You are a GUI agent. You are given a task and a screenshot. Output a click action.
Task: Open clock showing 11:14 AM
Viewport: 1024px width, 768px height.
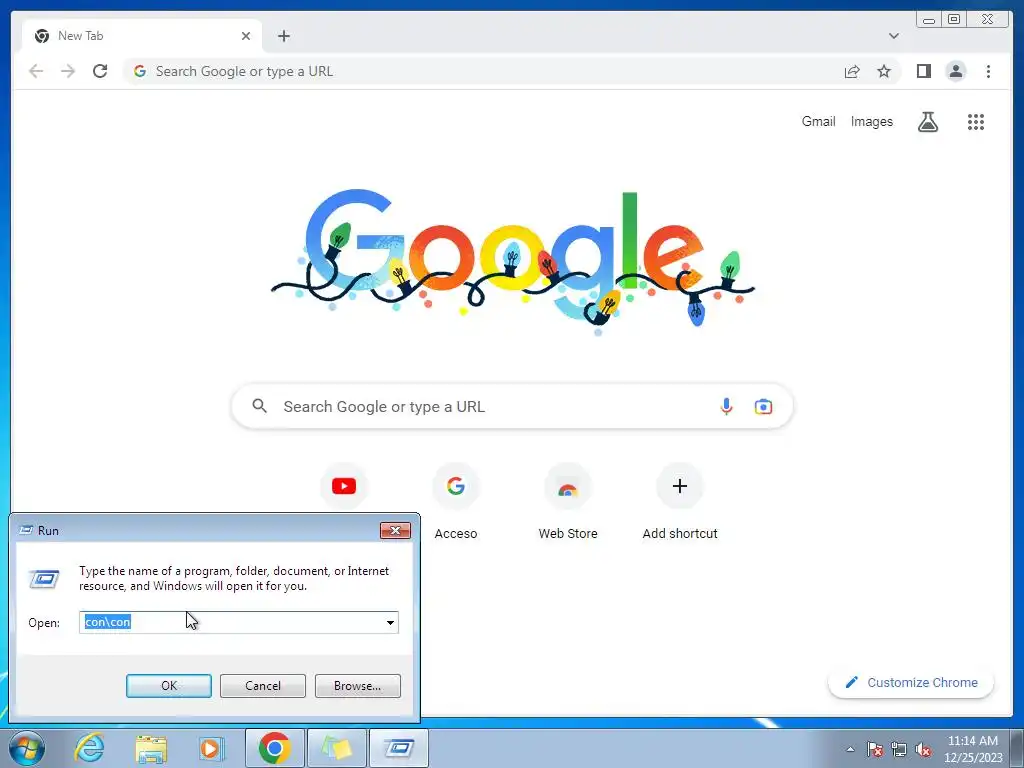(x=972, y=749)
